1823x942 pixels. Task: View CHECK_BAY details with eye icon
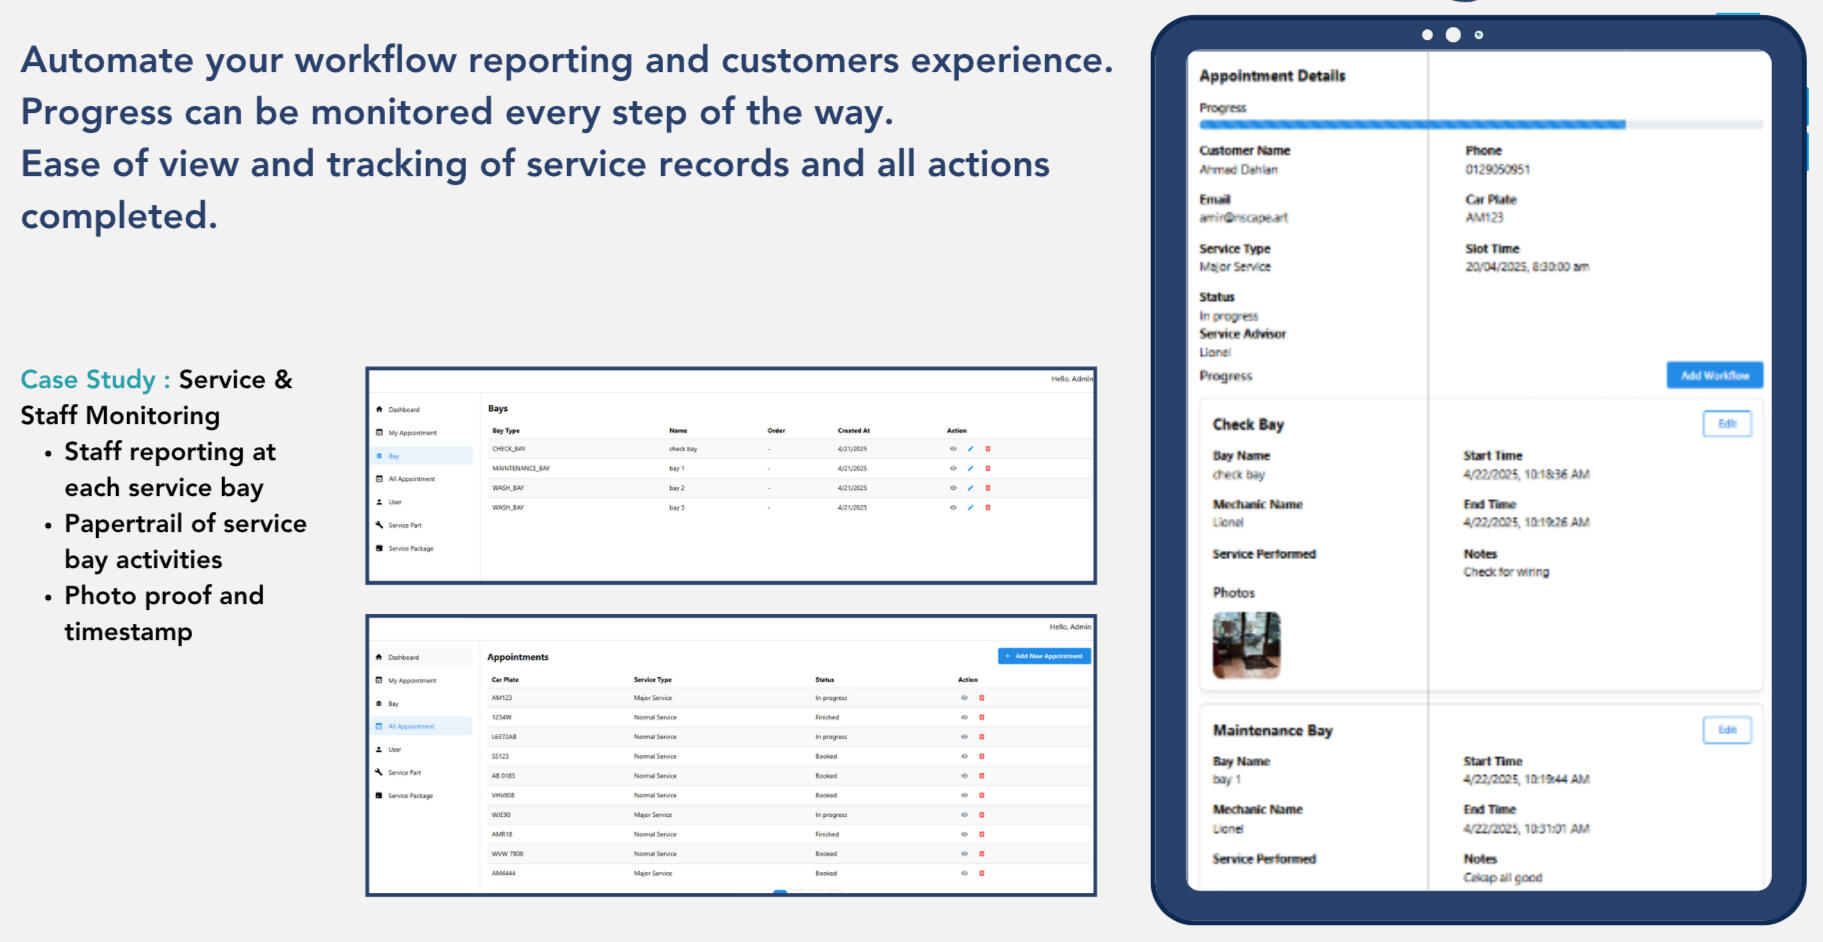pyautogui.click(x=953, y=449)
